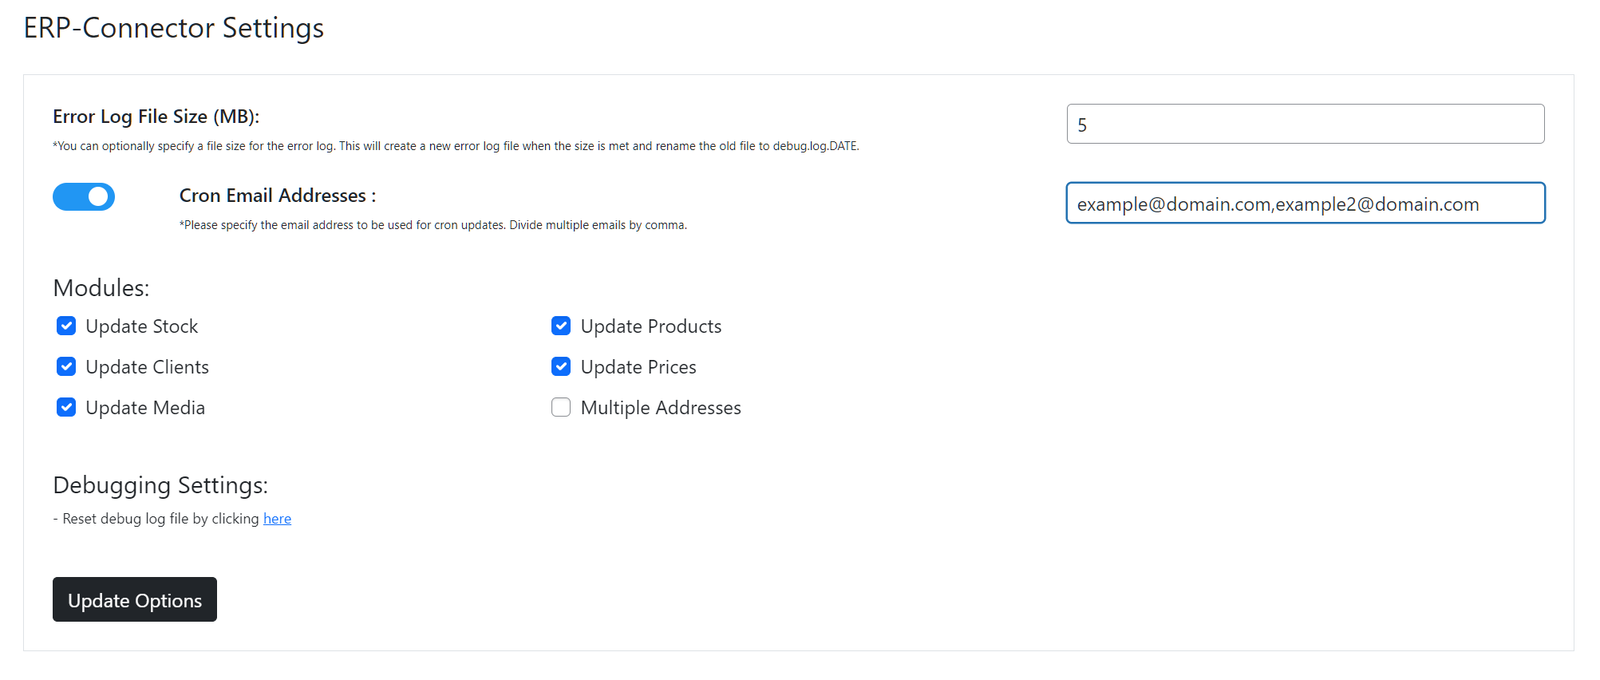
Task: Uncheck the Update Products checkbox
Action: click(x=561, y=326)
